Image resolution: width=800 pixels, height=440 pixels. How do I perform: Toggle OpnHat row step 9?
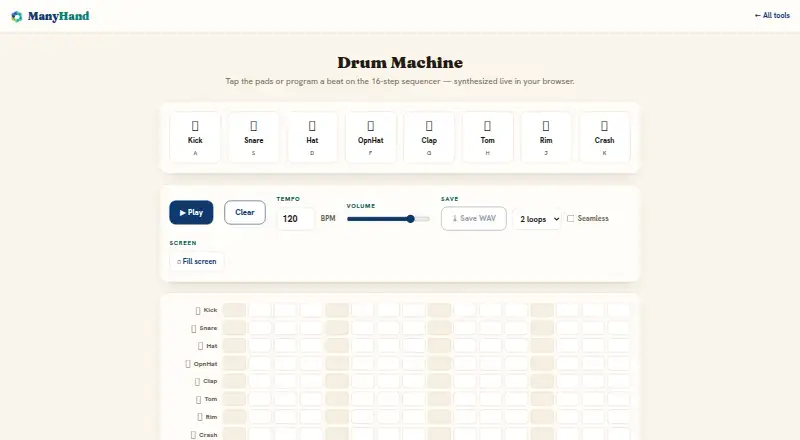pyautogui.click(x=439, y=363)
